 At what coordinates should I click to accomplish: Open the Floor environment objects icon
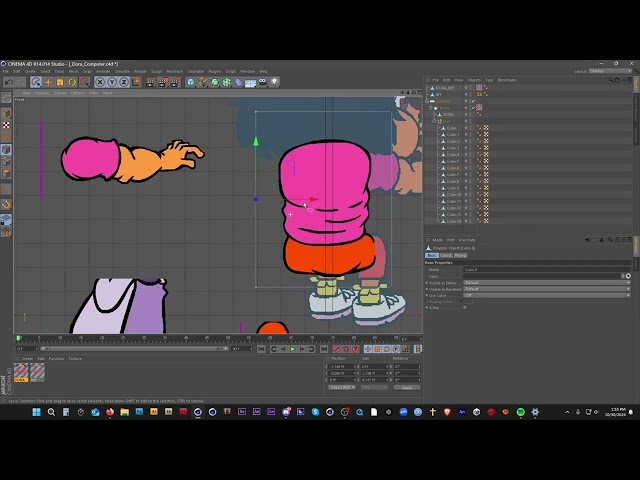click(x=250, y=83)
